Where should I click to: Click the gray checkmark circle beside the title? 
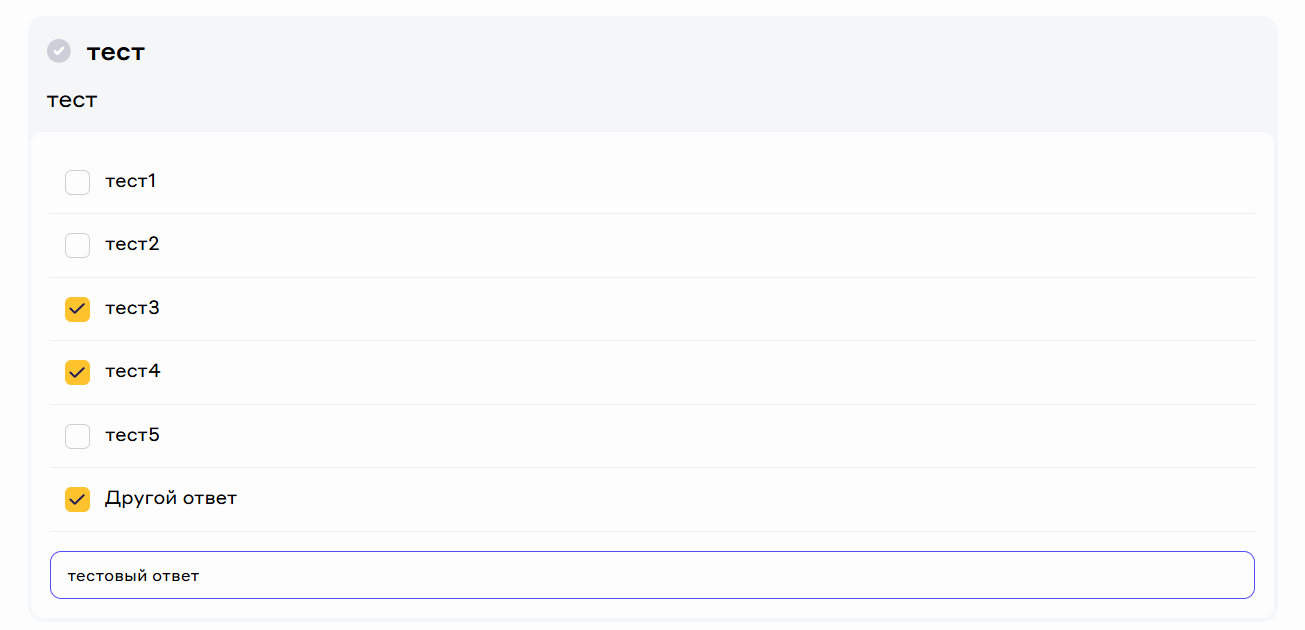(x=59, y=51)
